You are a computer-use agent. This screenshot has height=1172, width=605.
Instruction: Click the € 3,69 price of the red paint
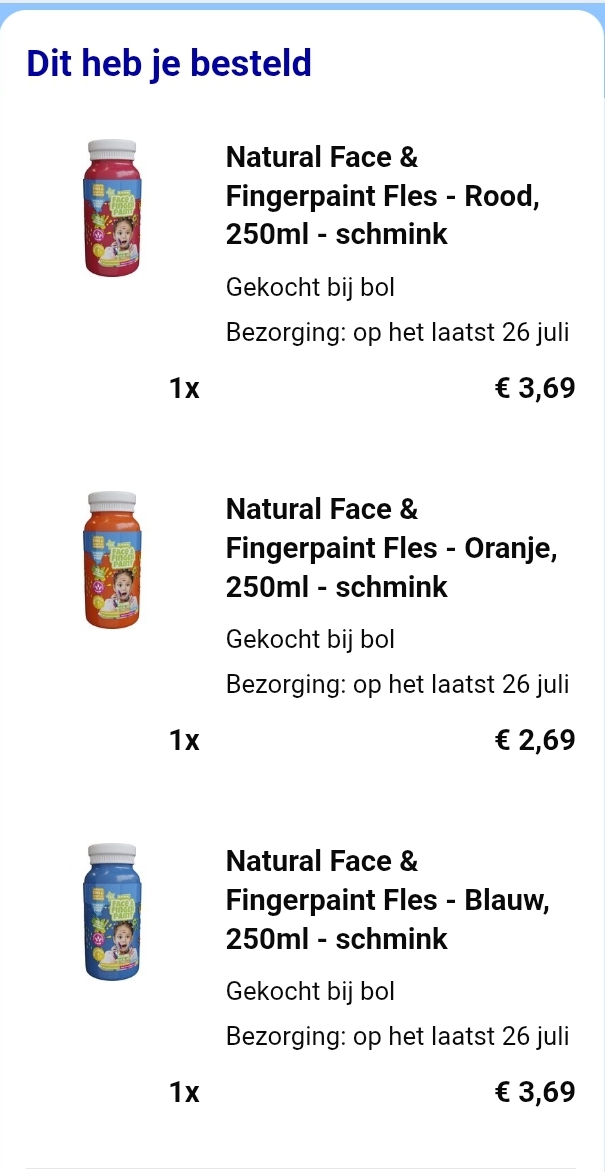click(536, 388)
